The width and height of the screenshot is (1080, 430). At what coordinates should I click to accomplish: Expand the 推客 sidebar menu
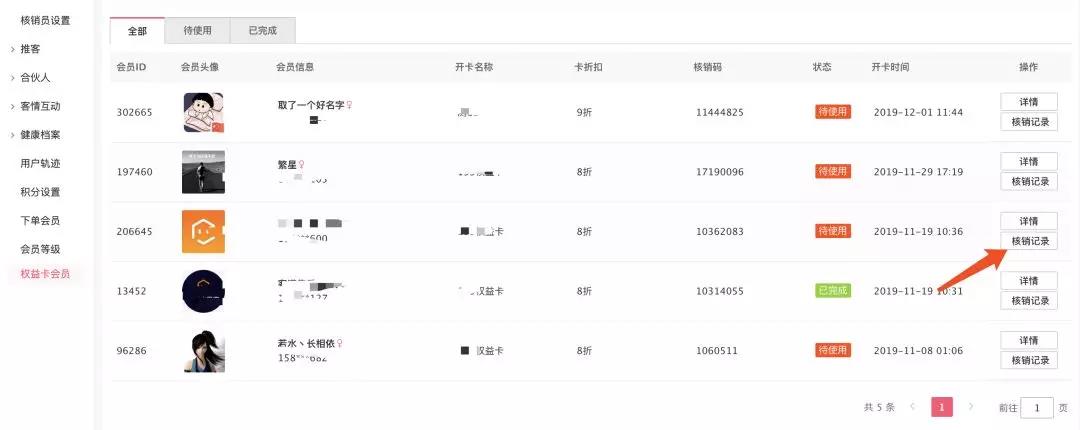tap(30, 49)
